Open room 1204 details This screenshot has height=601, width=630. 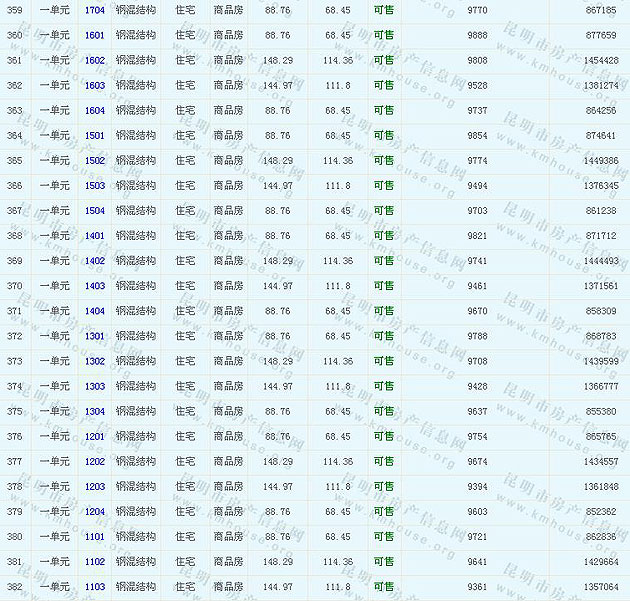point(95,511)
